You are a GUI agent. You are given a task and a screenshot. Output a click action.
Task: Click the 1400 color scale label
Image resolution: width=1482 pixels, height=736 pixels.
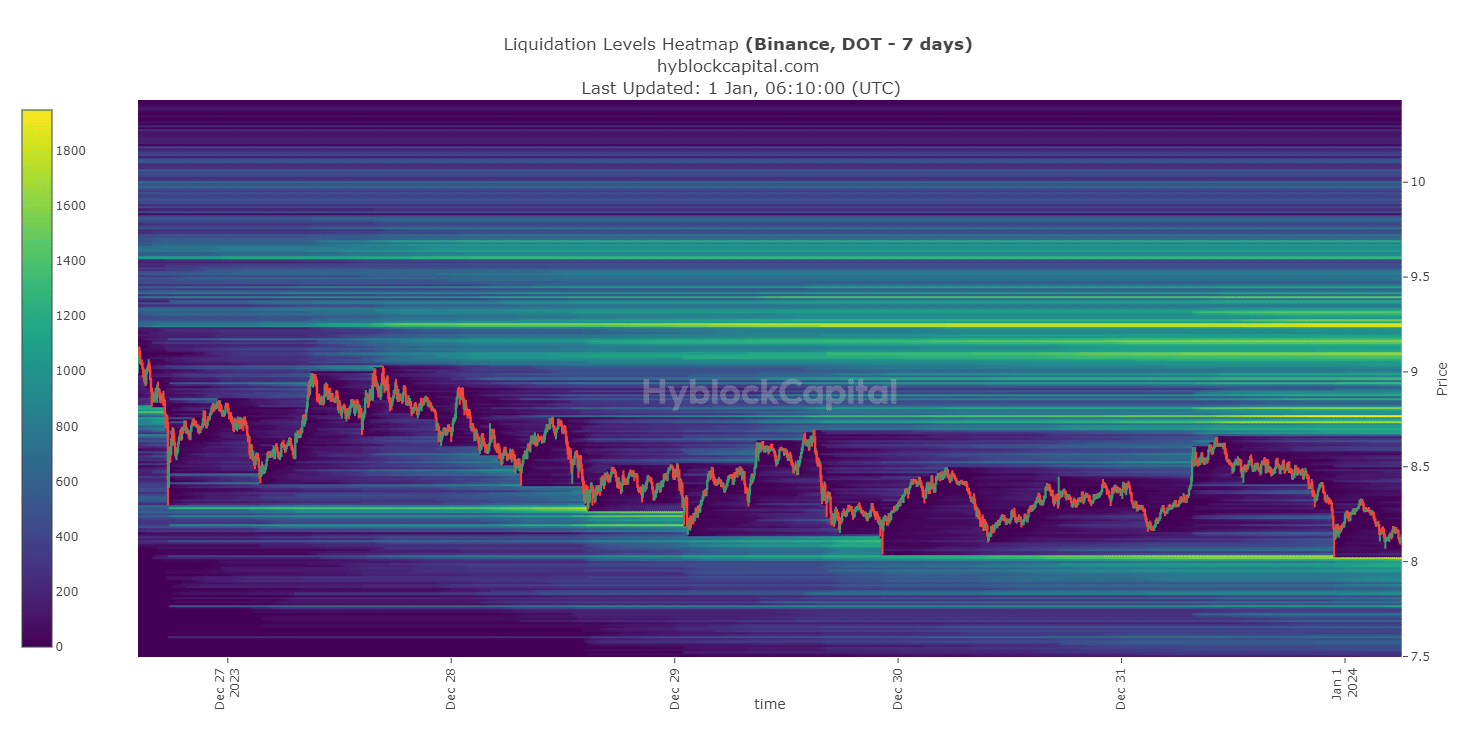coord(71,261)
